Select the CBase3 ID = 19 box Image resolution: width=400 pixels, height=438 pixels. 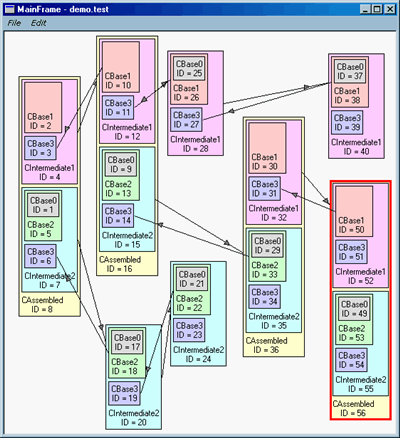click(124, 393)
